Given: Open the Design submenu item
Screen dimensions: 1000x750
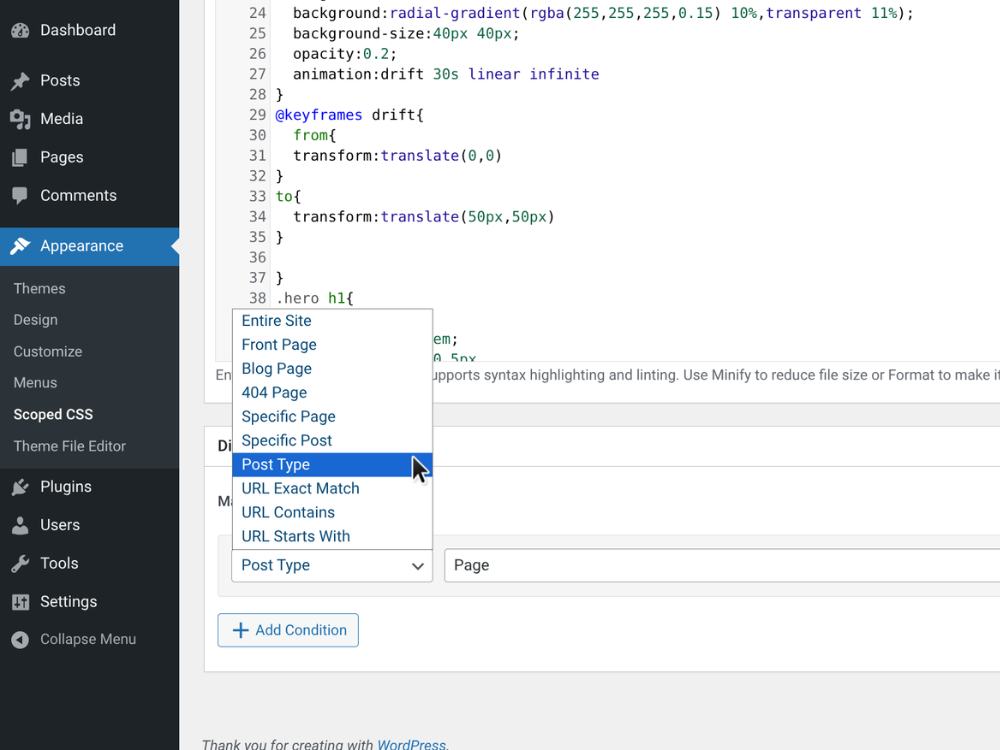Looking at the screenshot, I should coord(36,320).
